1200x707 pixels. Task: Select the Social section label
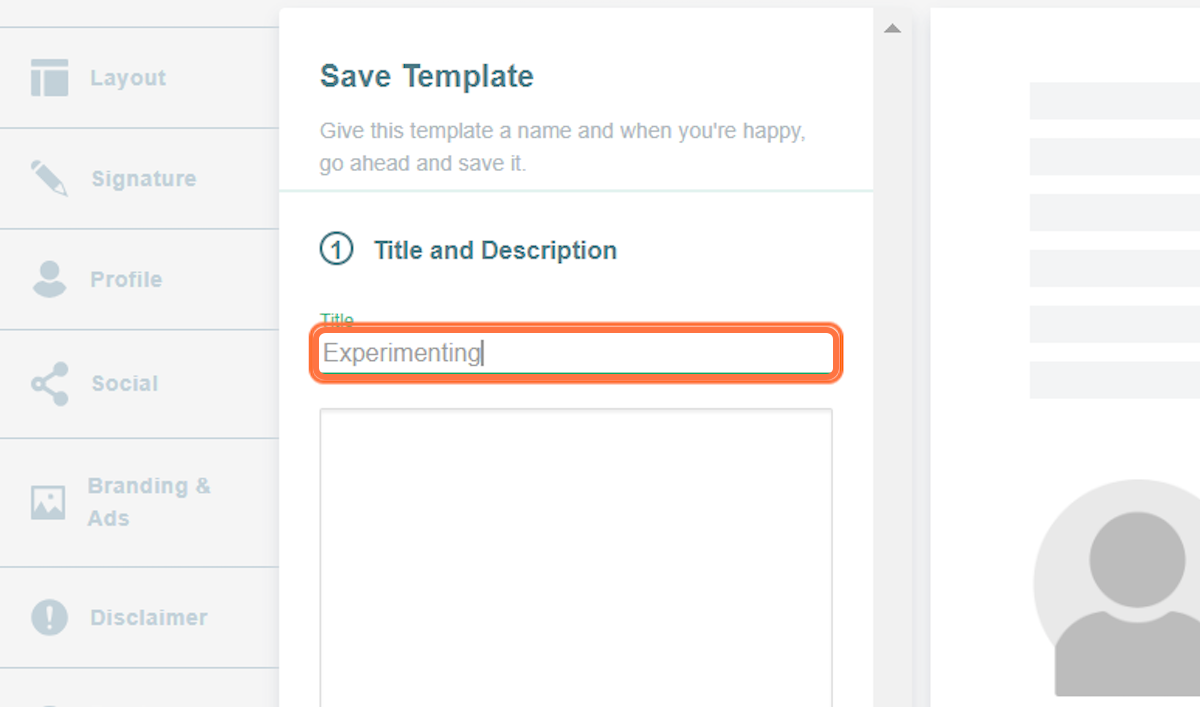coord(125,384)
